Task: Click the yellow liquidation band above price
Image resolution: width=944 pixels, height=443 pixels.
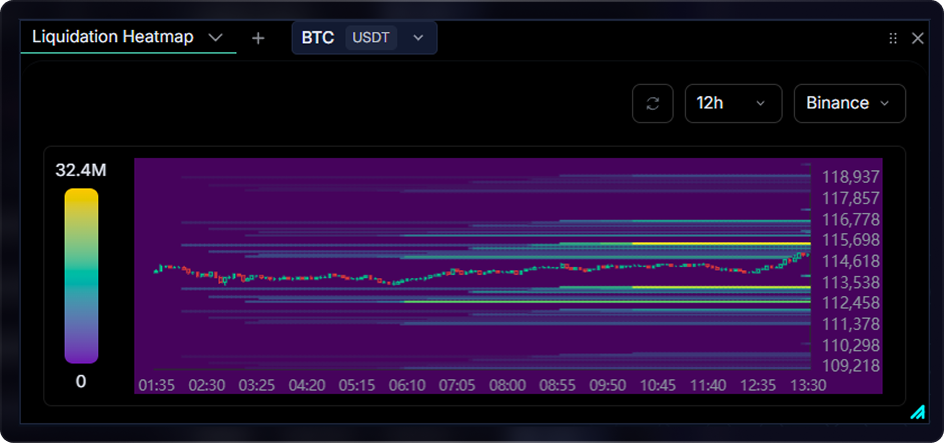Action: 721,243
